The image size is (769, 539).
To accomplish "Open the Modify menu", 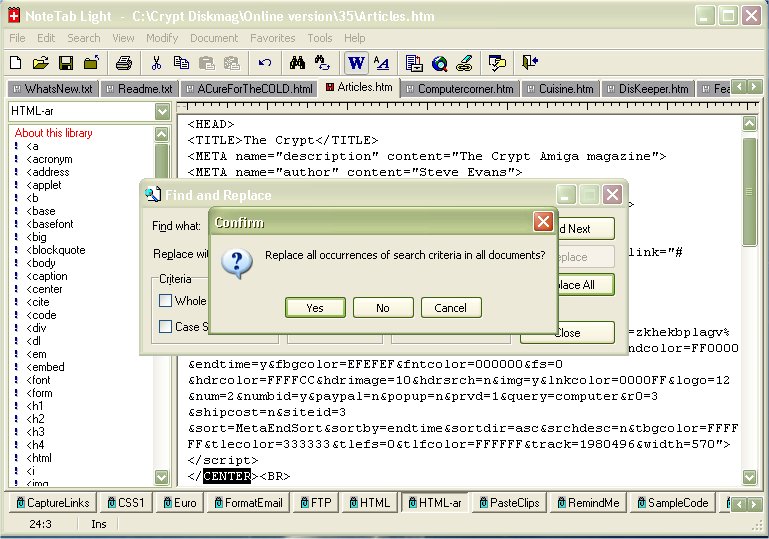I will [162, 38].
